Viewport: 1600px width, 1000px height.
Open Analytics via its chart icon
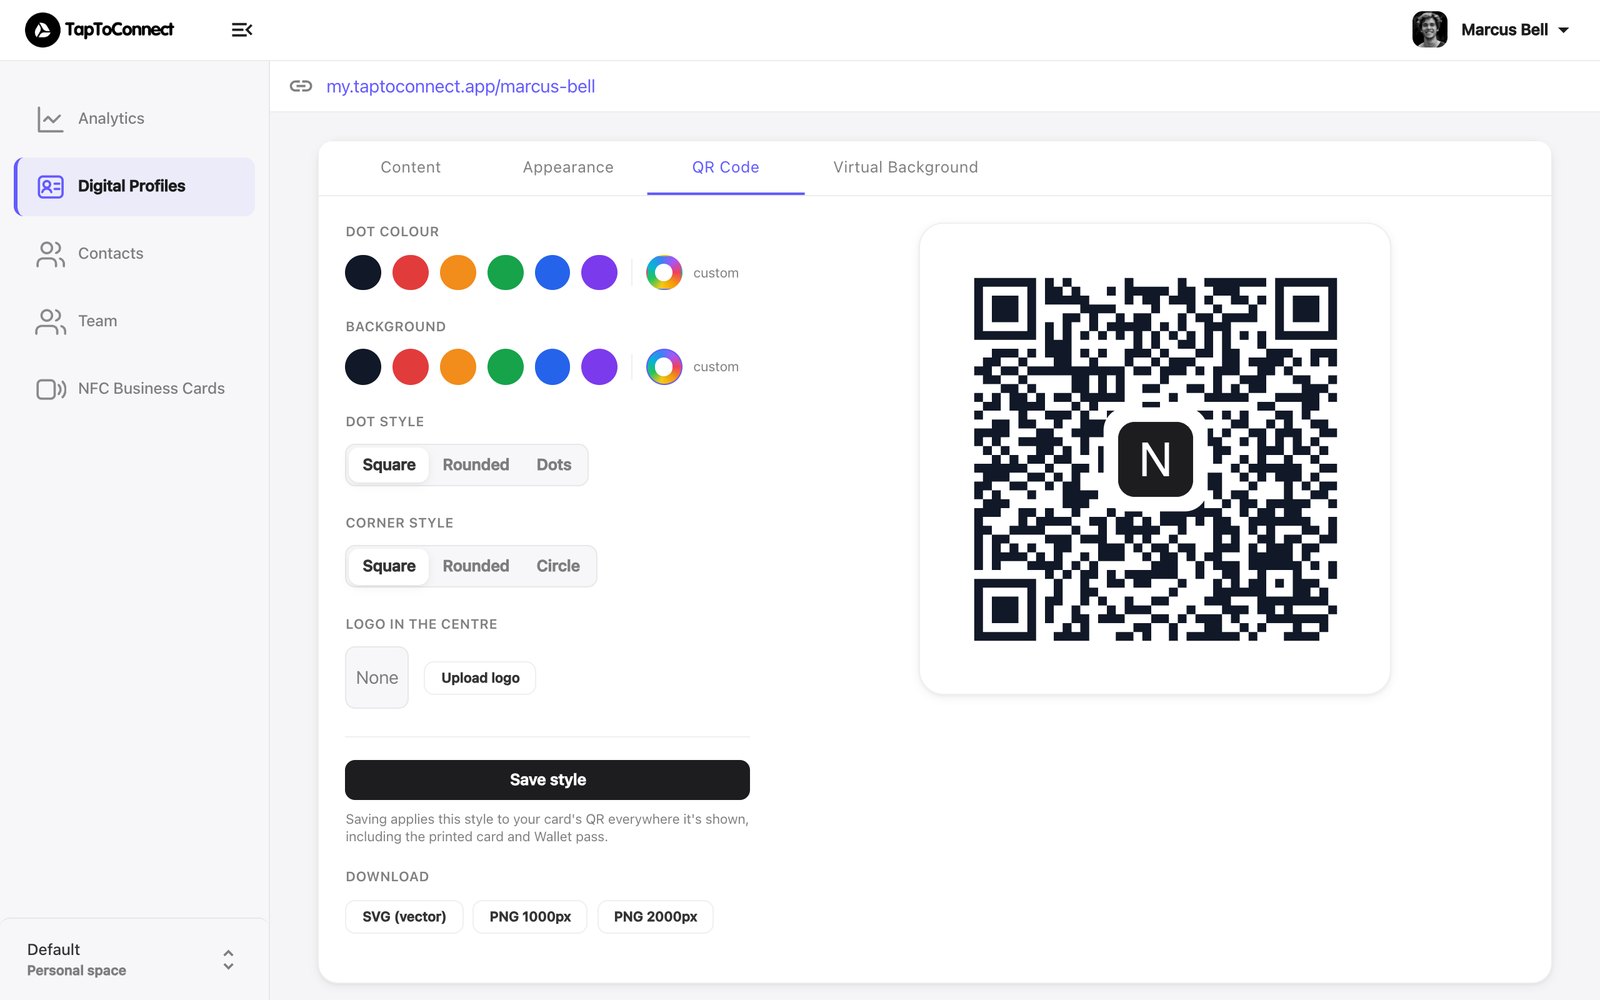click(x=50, y=119)
